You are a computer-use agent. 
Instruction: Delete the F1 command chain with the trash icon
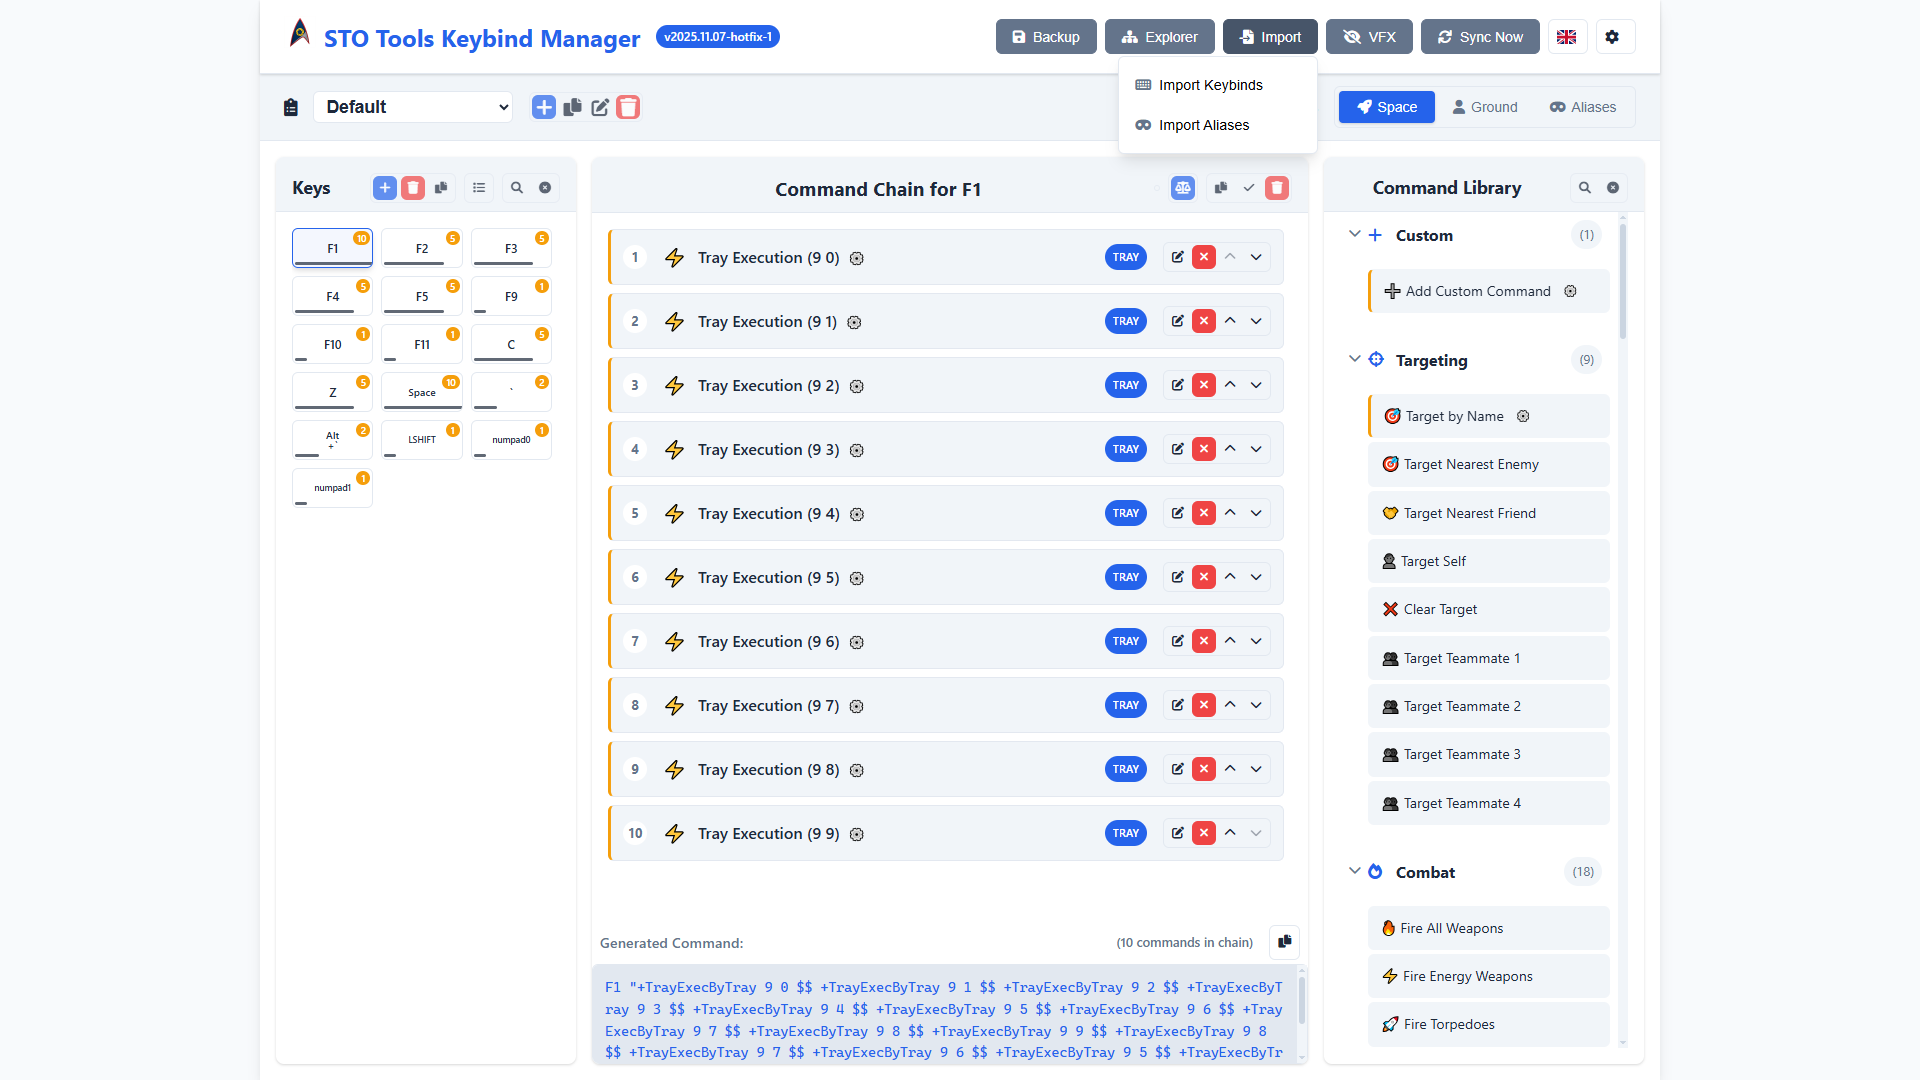(x=1277, y=188)
